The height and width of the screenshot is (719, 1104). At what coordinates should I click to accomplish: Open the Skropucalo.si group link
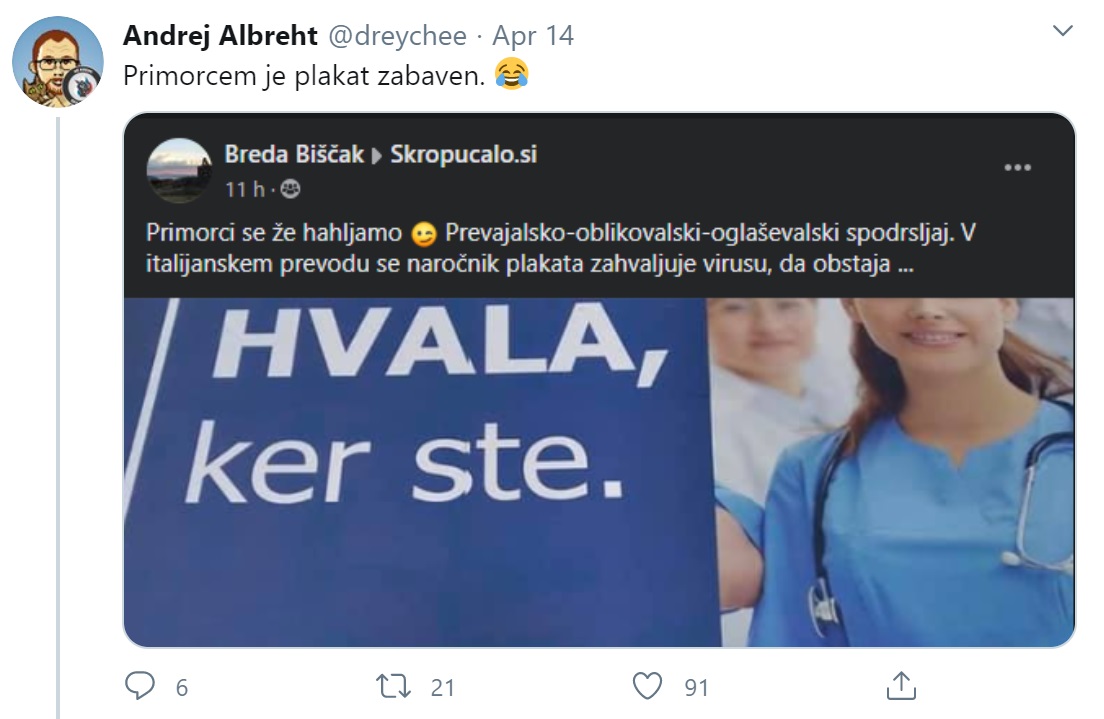click(463, 154)
